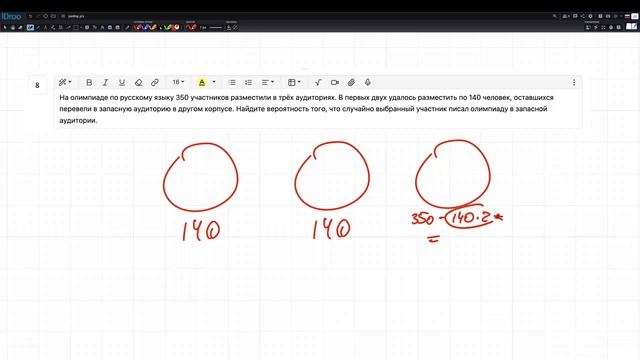
Task: Select the eraser tool in top toolbar
Action: (x=20, y=27)
